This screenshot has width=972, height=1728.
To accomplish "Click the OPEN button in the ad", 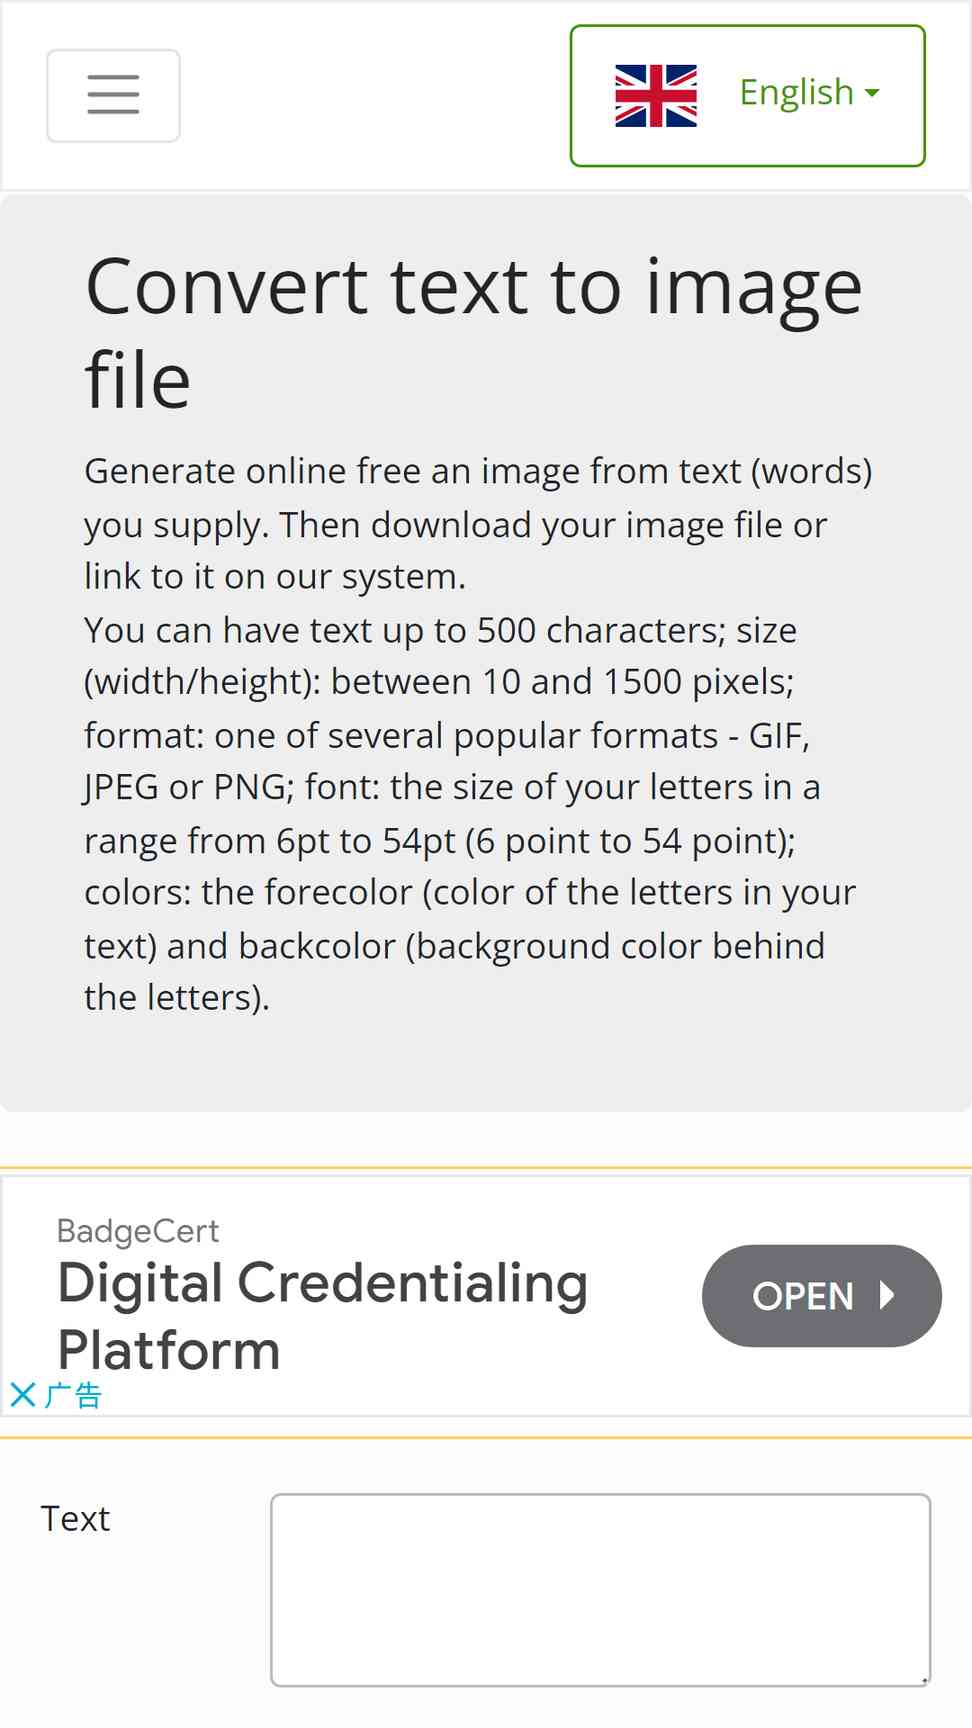I will (821, 1295).
